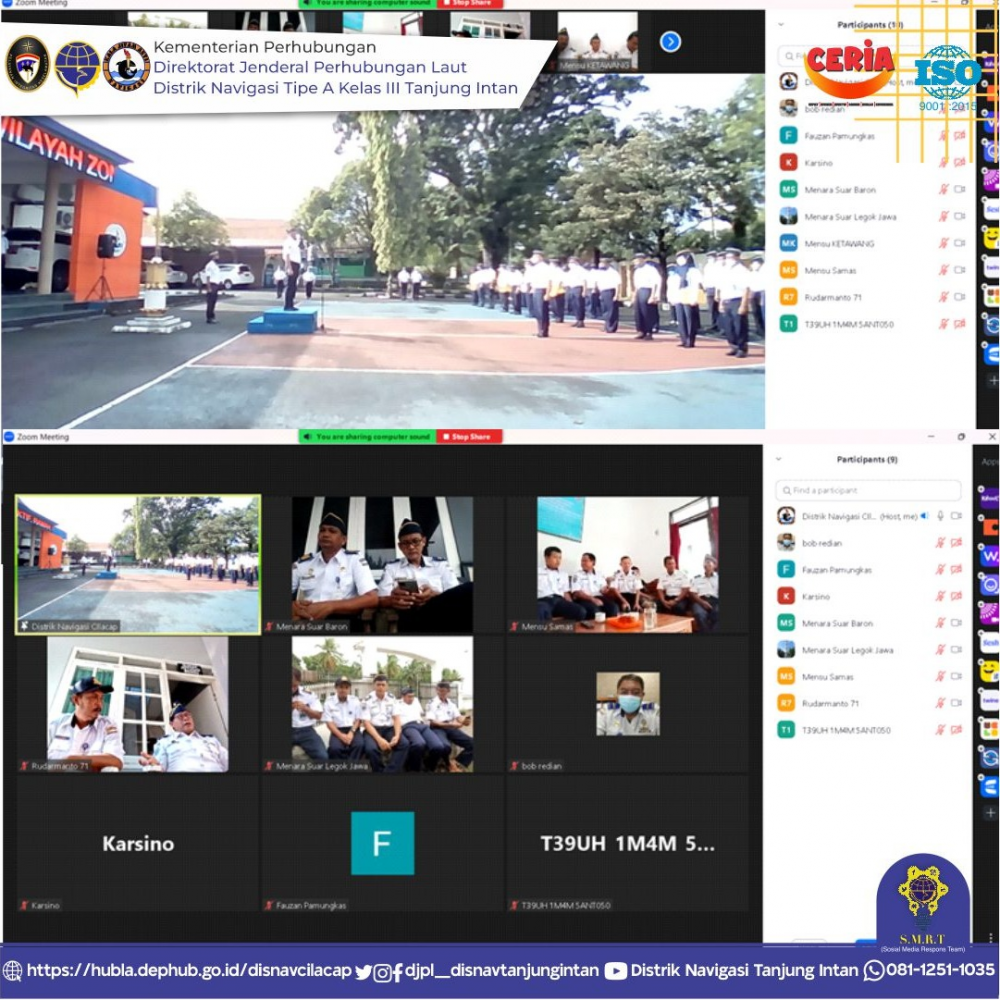Click Stop Share in the bottom Zoom window
The image size is (1000, 1000).
click(x=470, y=437)
